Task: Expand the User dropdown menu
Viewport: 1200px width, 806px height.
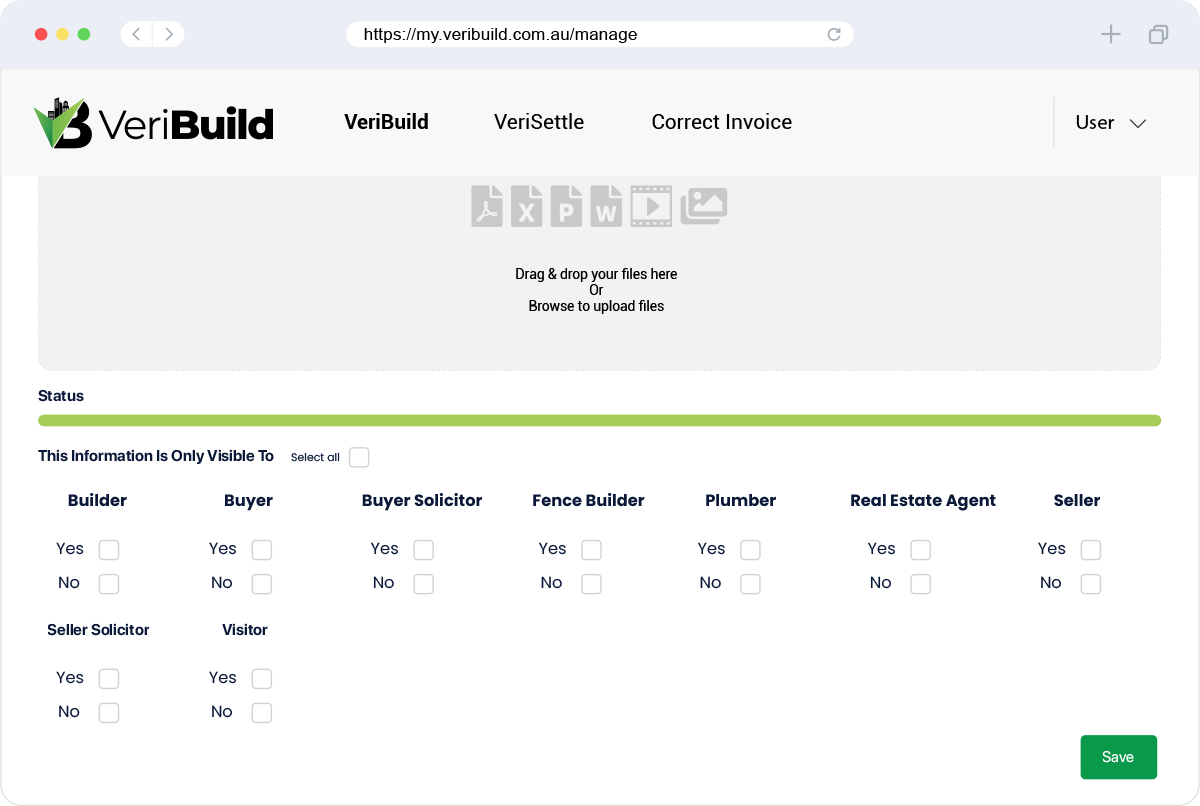Action: [1110, 123]
